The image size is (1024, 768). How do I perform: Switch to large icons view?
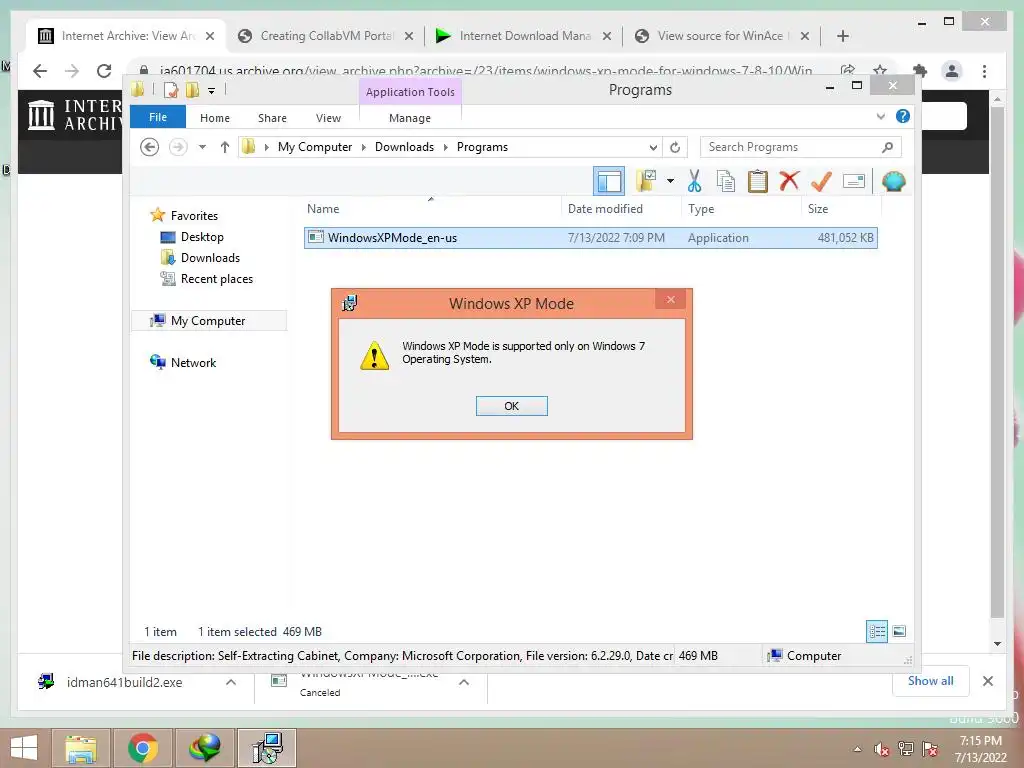pyautogui.click(x=899, y=632)
